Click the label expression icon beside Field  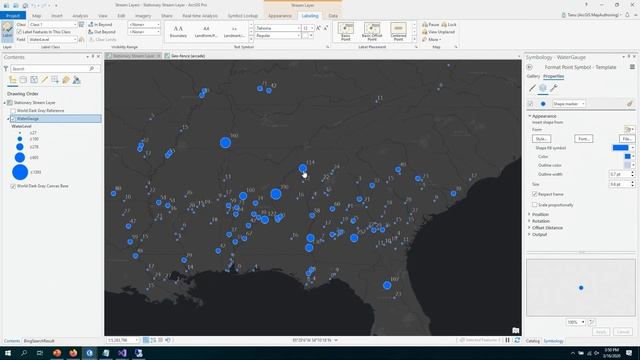tap(82, 40)
